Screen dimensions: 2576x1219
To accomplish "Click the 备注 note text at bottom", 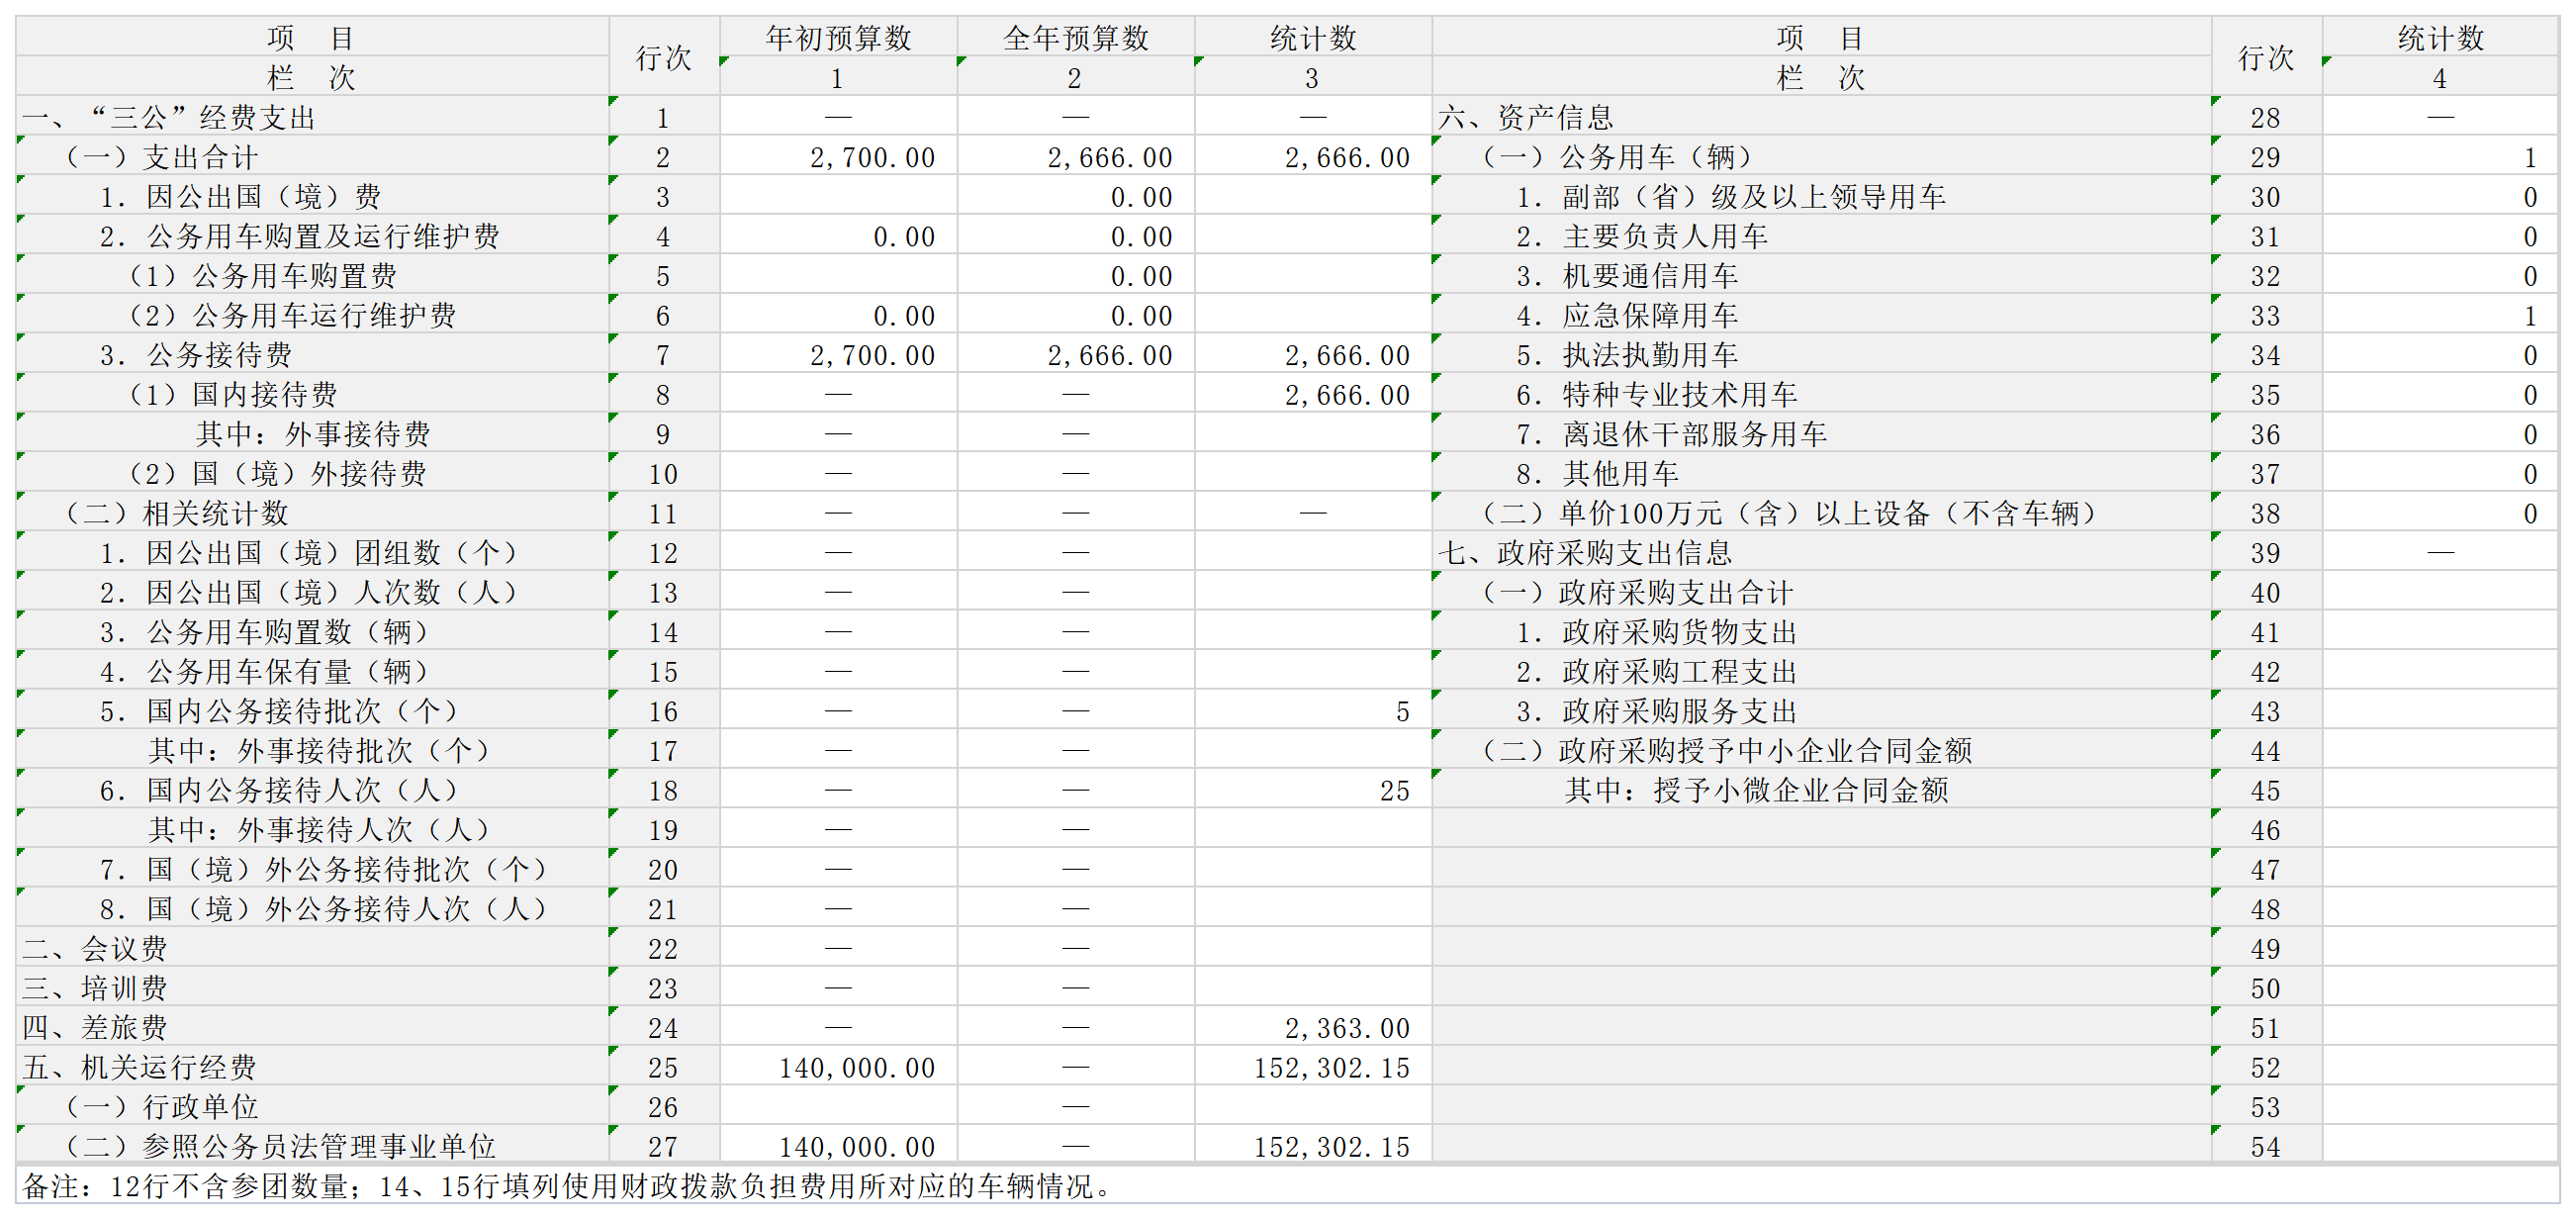I will [x=566, y=1186].
